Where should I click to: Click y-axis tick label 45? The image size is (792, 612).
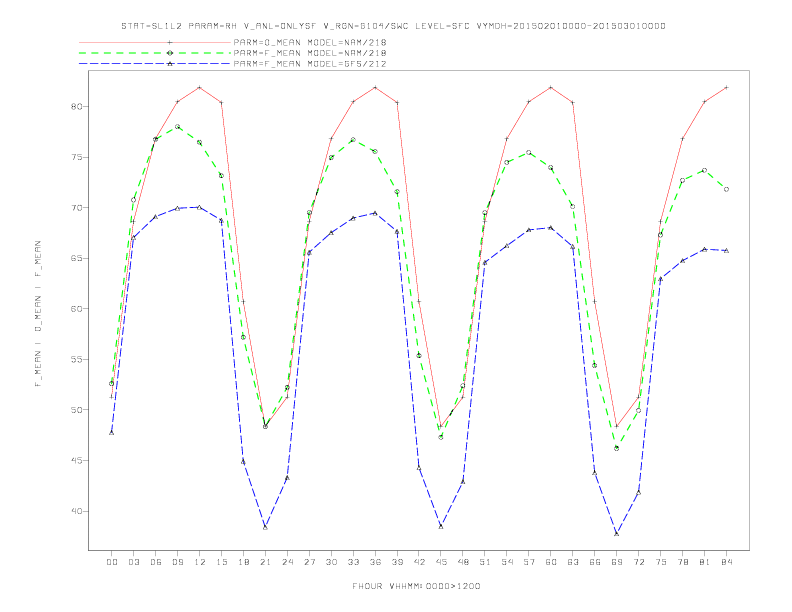click(77, 461)
